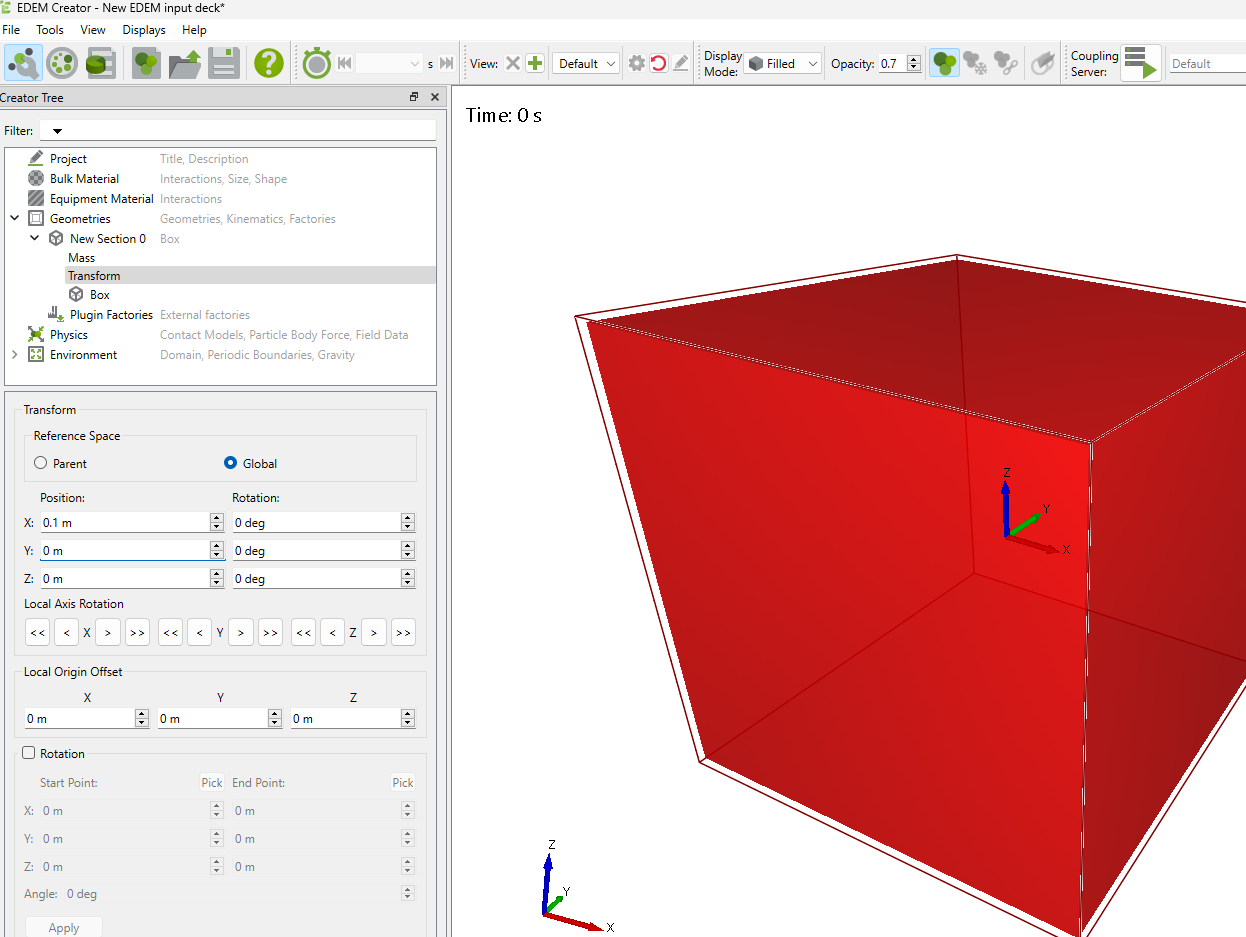Increase the Opacity value
1246x937 pixels.
coord(913,59)
